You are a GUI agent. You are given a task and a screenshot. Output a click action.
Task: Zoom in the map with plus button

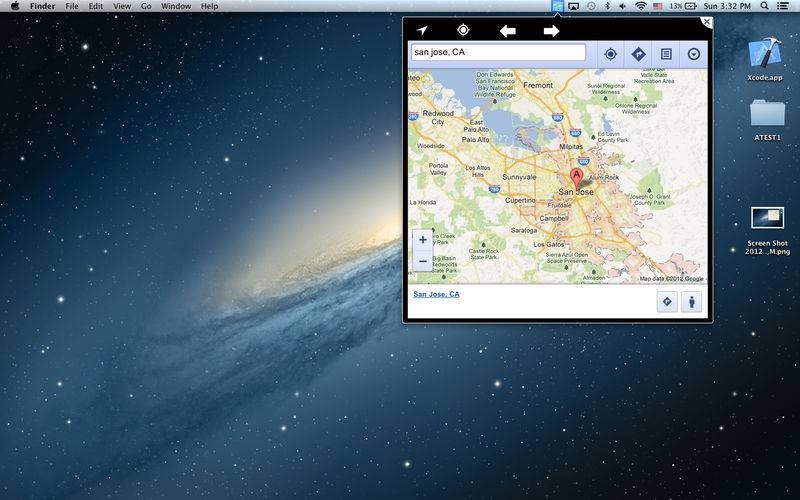click(x=422, y=240)
